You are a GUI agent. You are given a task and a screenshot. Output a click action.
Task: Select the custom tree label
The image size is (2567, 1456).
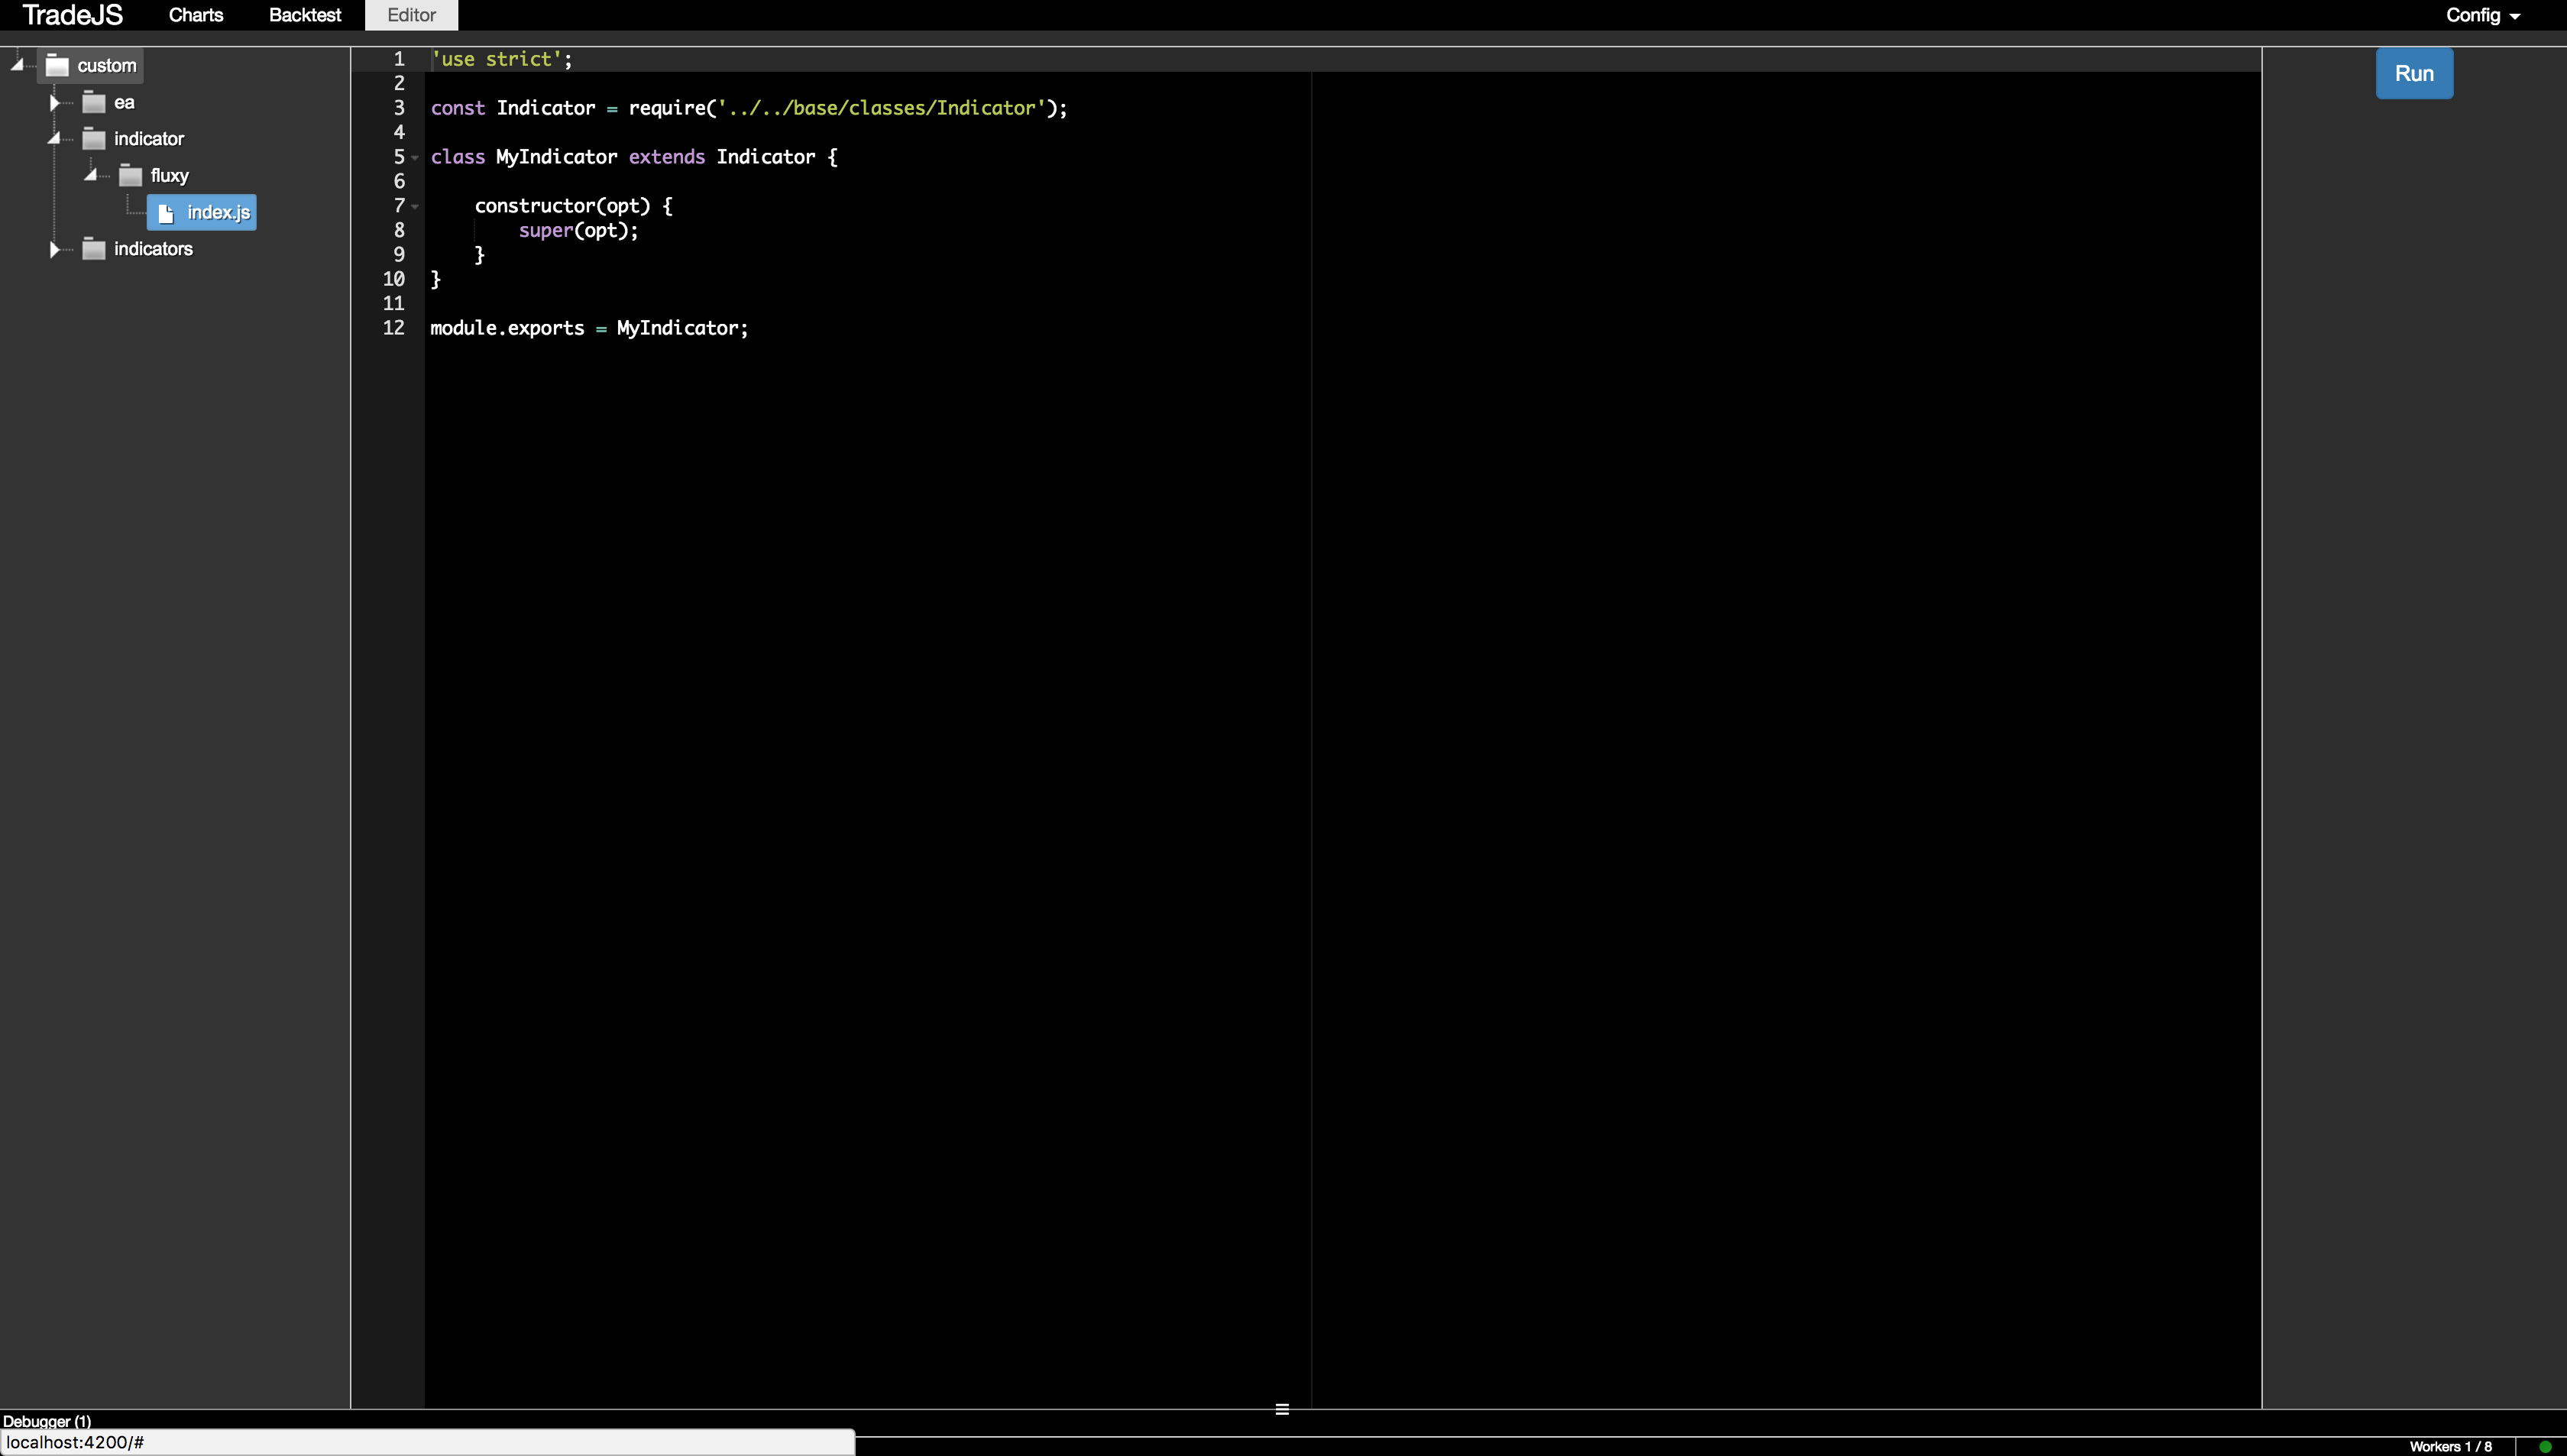107,66
